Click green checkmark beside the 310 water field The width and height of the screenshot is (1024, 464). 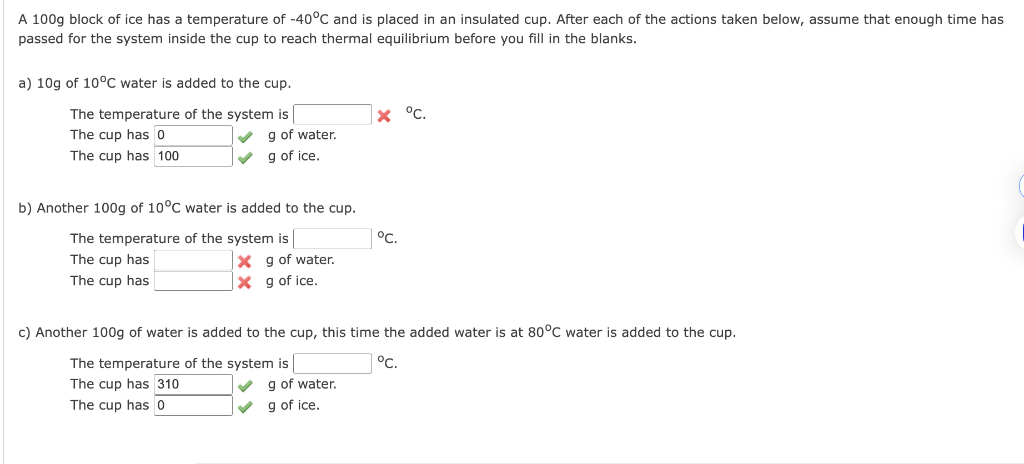click(245, 385)
